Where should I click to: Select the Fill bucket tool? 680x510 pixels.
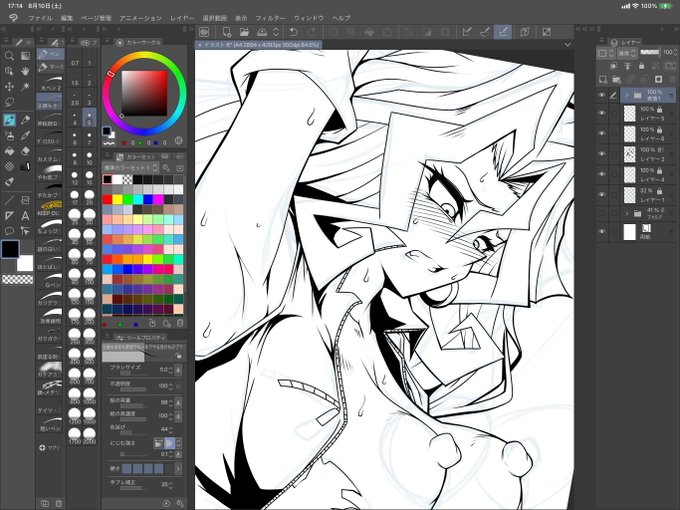click(9, 151)
